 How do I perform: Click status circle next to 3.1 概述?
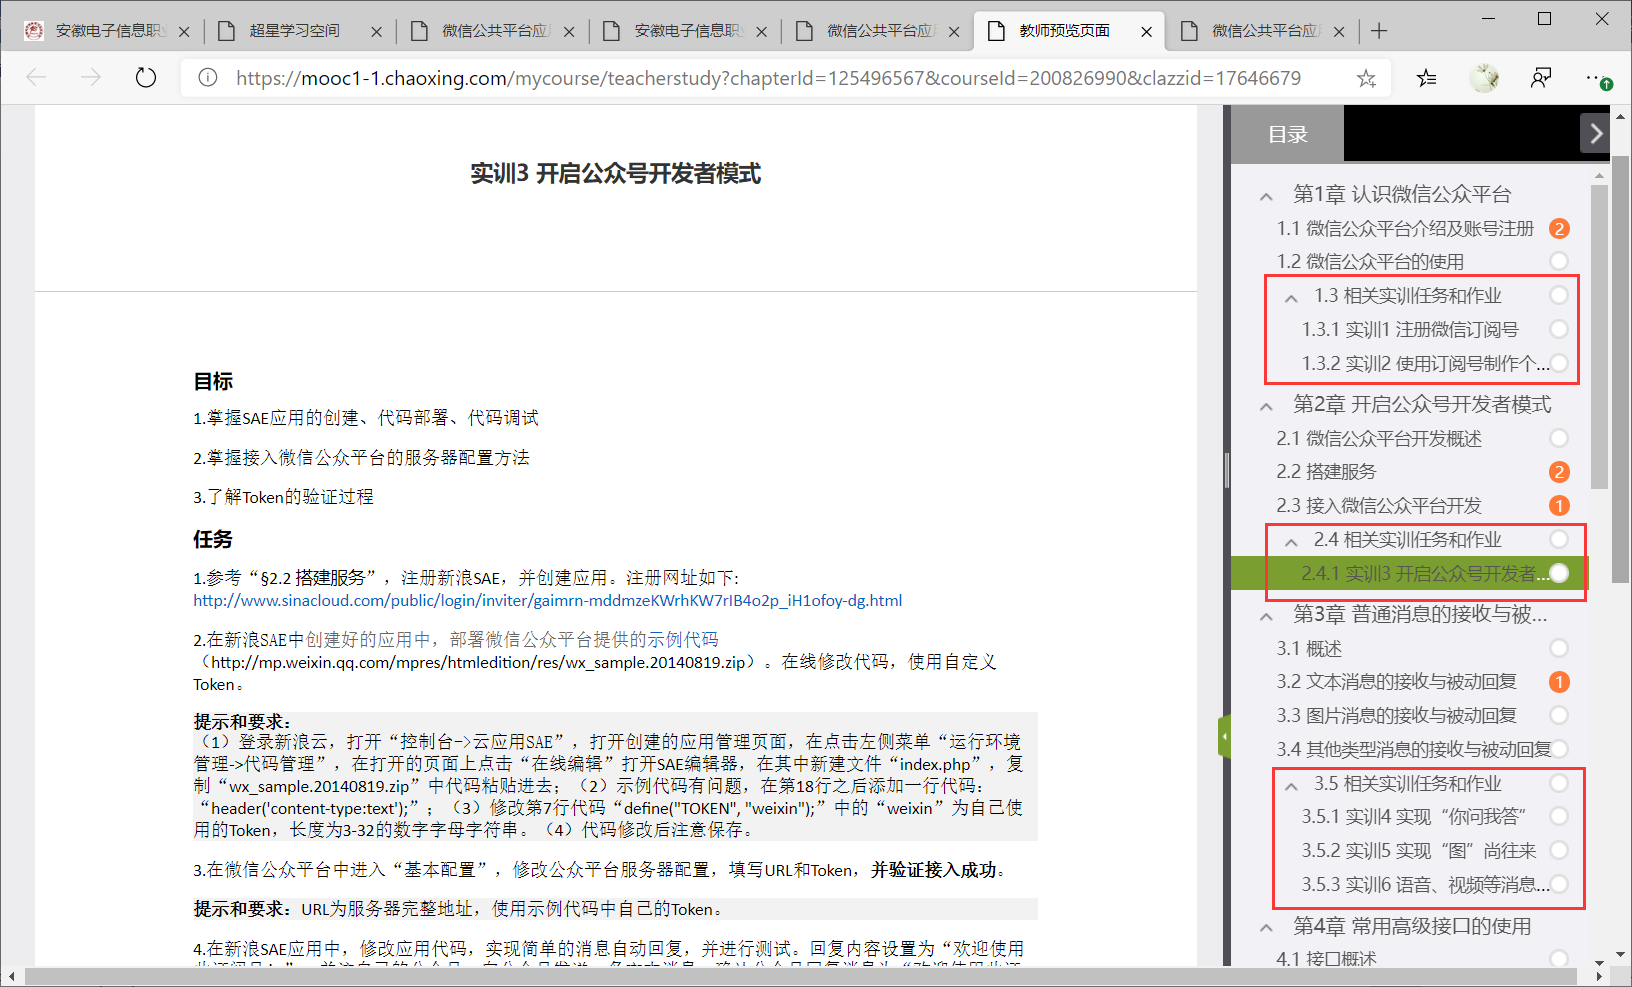[x=1558, y=648]
